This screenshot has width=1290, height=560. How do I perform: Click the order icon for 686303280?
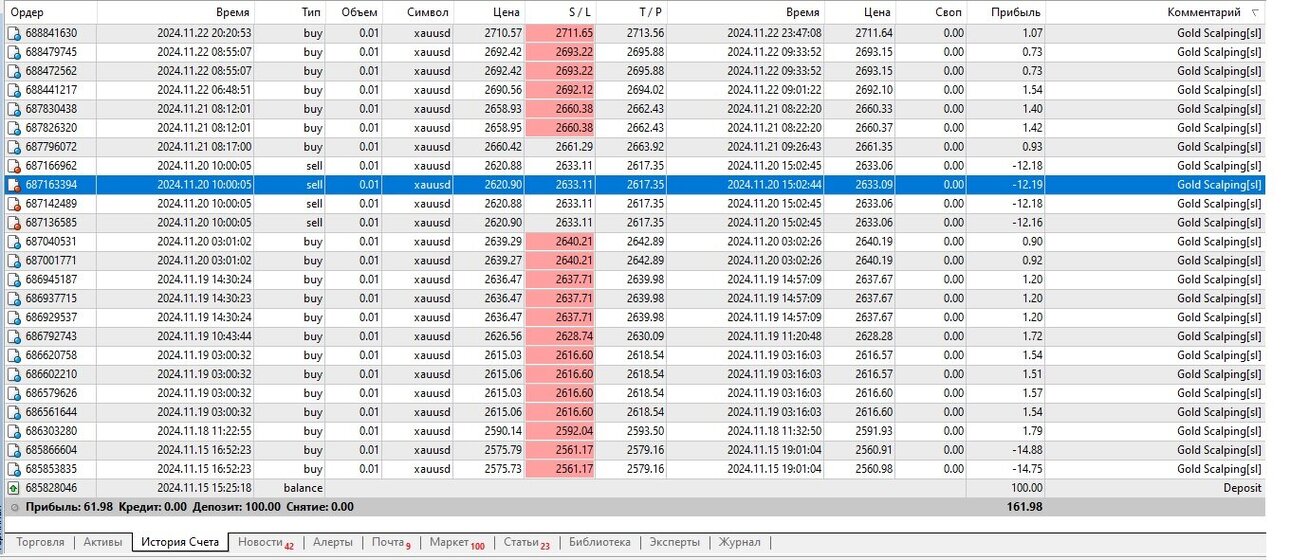coord(14,432)
